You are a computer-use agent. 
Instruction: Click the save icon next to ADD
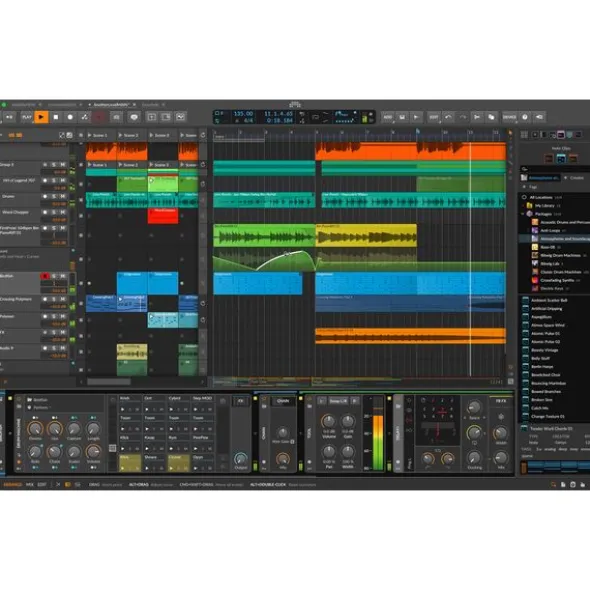coord(402,117)
